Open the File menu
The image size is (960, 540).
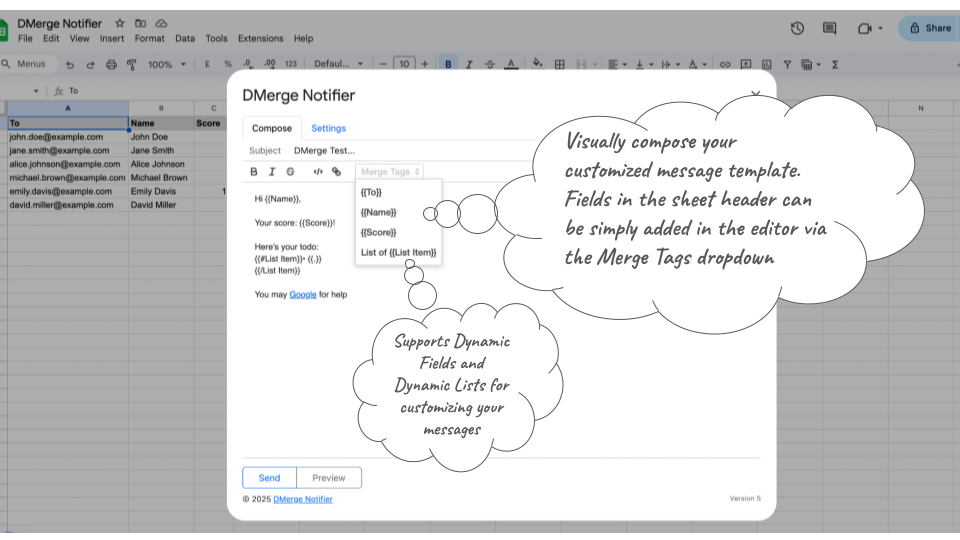(x=25, y=38)
